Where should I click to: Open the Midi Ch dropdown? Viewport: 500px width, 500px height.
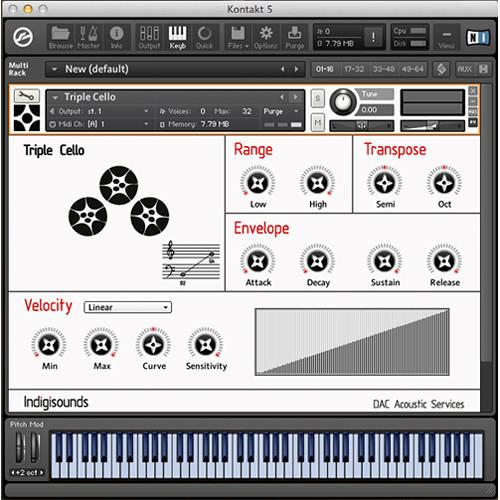click(x=99, y=124)
